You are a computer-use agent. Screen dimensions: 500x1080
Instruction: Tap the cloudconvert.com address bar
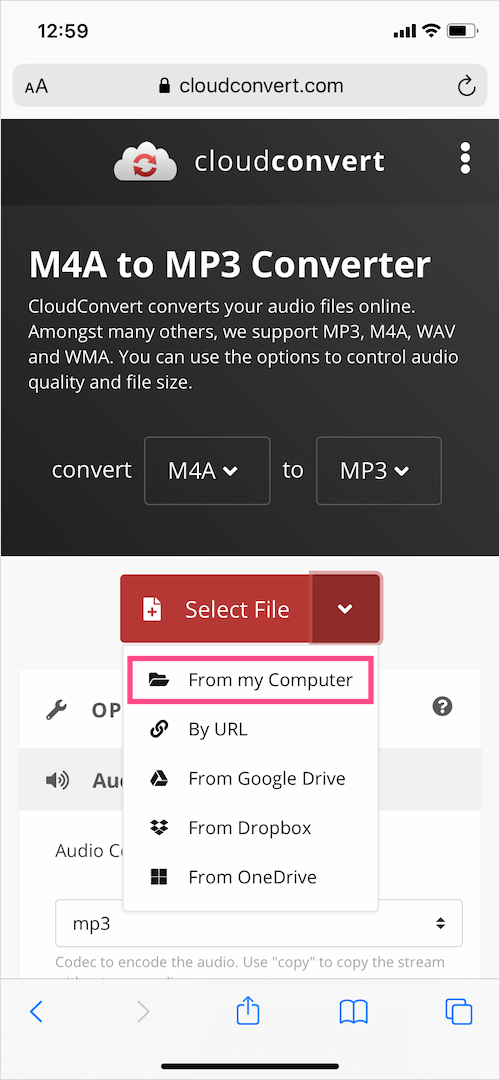tap(250, 86)
